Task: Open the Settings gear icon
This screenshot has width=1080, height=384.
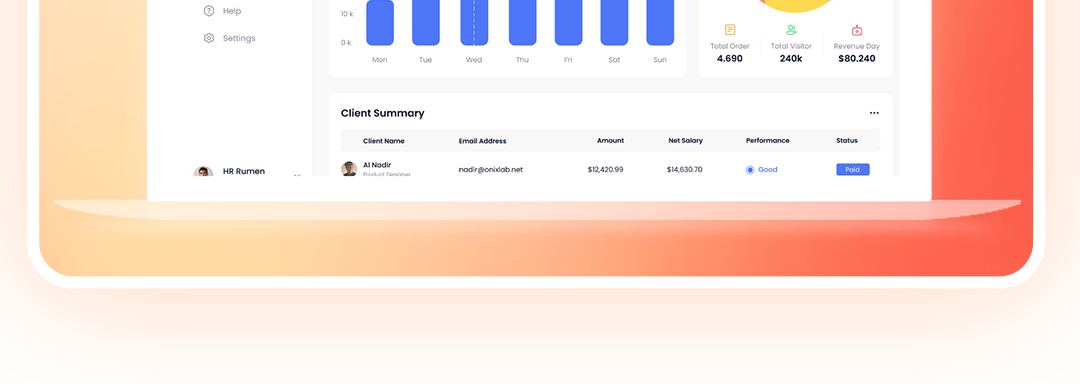Action: (209, 38)
